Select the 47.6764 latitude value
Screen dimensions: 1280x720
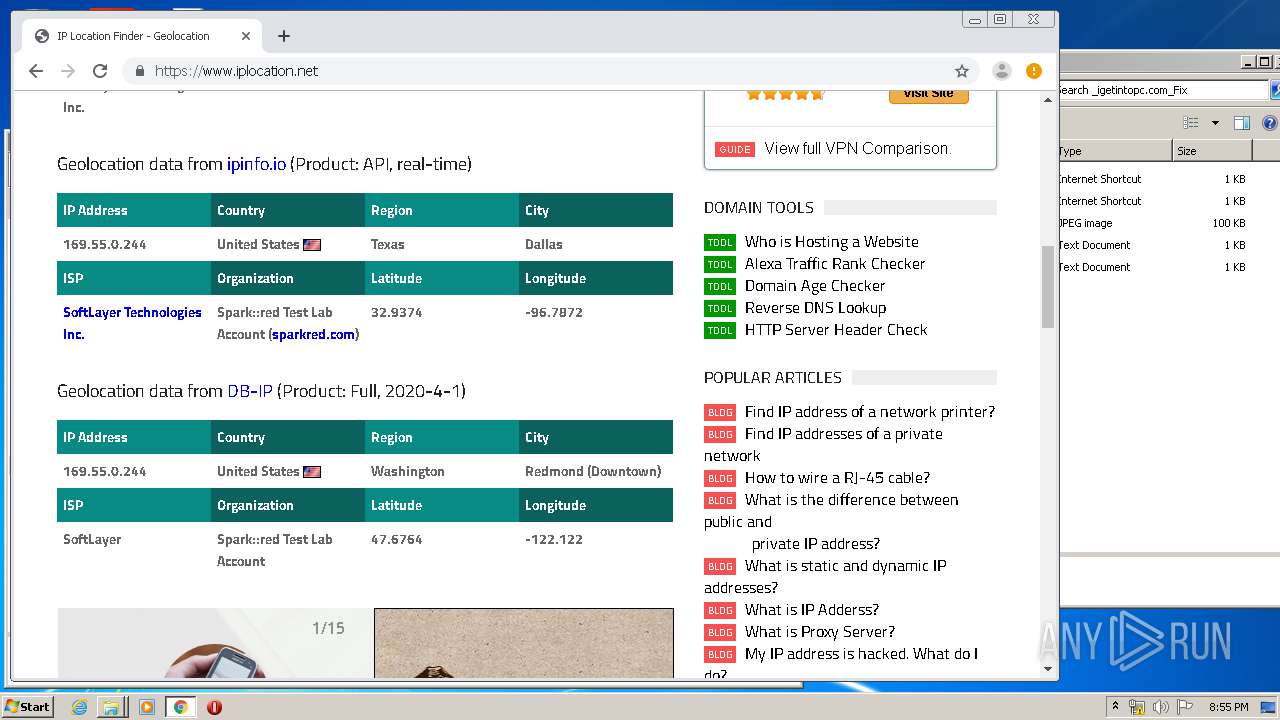396,539
